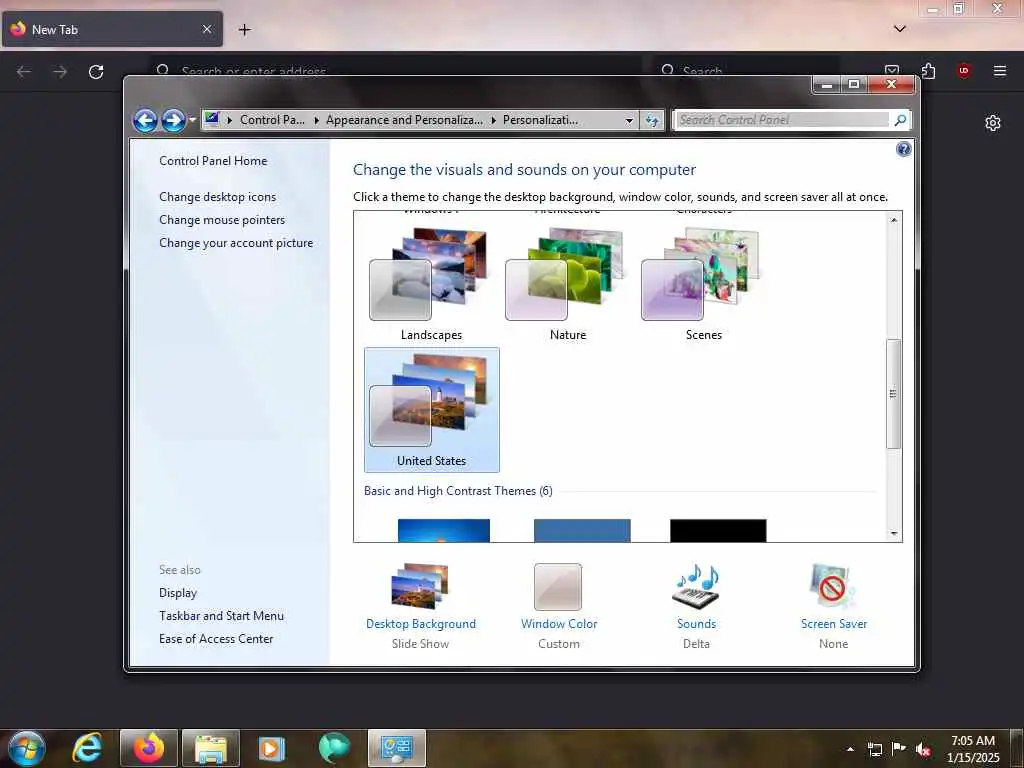The image size is (1024, 768).
Task: Open the Sounds keyboard icon
Action: (x=696, y=586)
